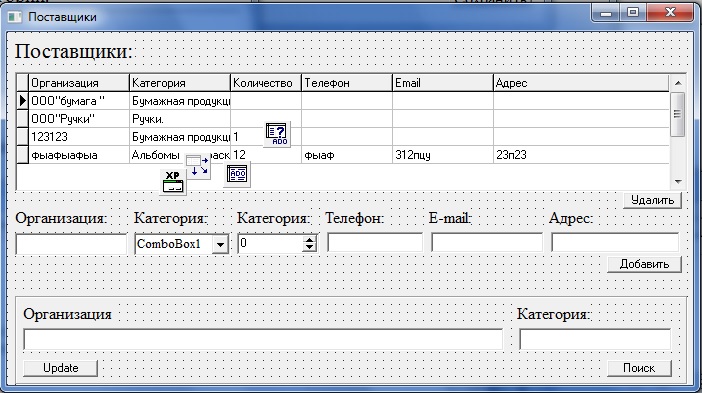Image resolution: width=702 pixels, height=393 pixels.
Task: Click the Адрес: label
Action: coord(571,218)
